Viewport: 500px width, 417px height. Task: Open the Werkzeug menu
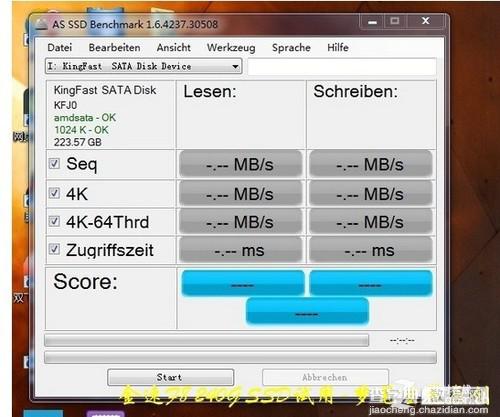coord(231,48)
